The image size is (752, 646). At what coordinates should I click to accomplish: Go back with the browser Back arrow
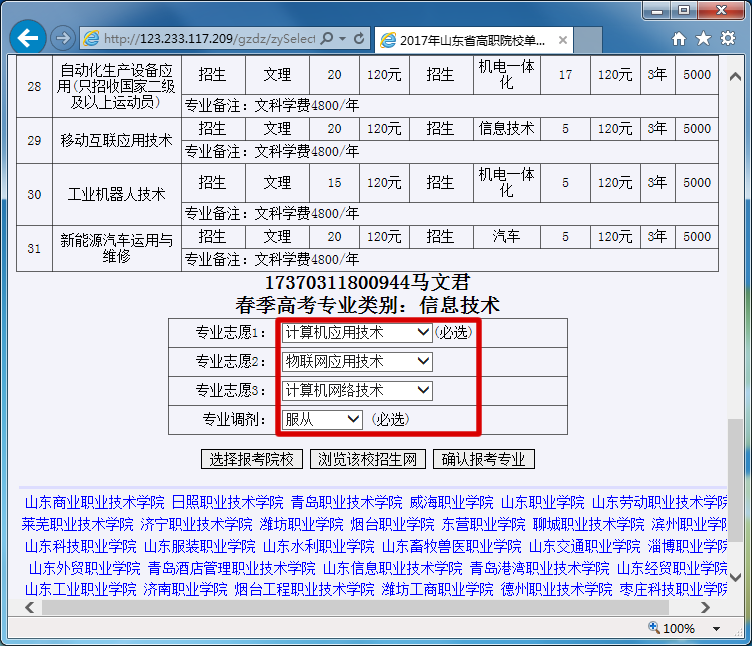tap(29, 38)
